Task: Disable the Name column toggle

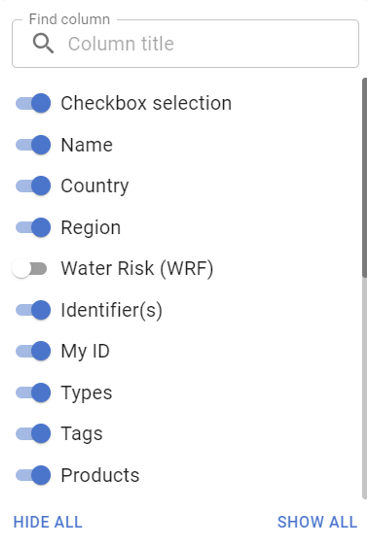Action: [x=33, y=144]
